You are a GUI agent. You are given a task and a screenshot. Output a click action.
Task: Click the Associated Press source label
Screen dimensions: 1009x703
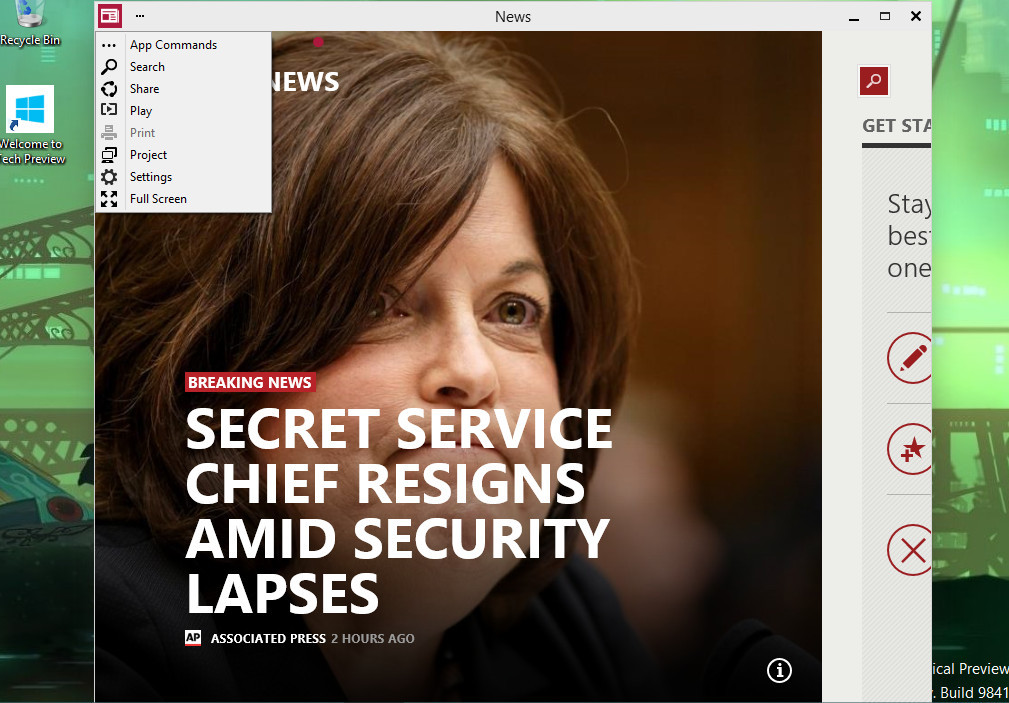tap(267, 638)
